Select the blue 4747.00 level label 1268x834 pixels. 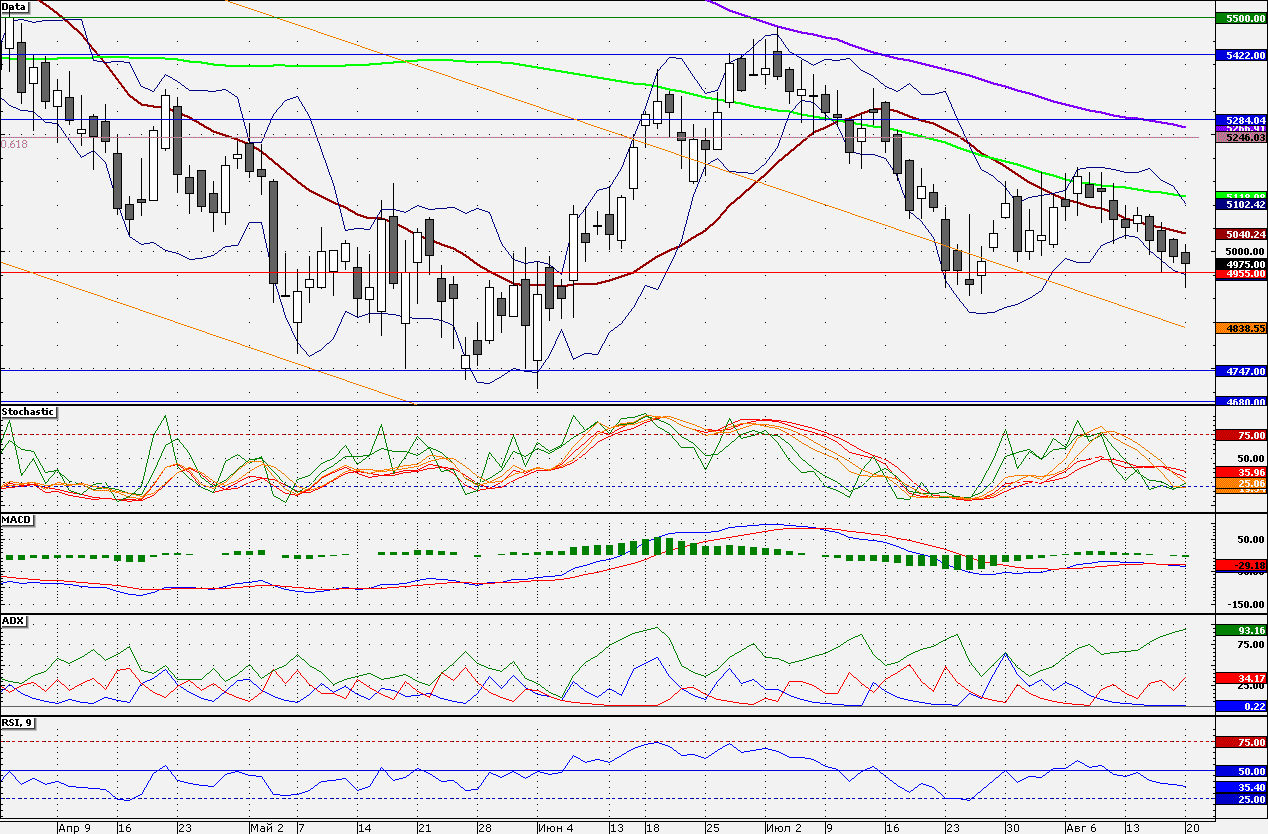point(1240,370)
